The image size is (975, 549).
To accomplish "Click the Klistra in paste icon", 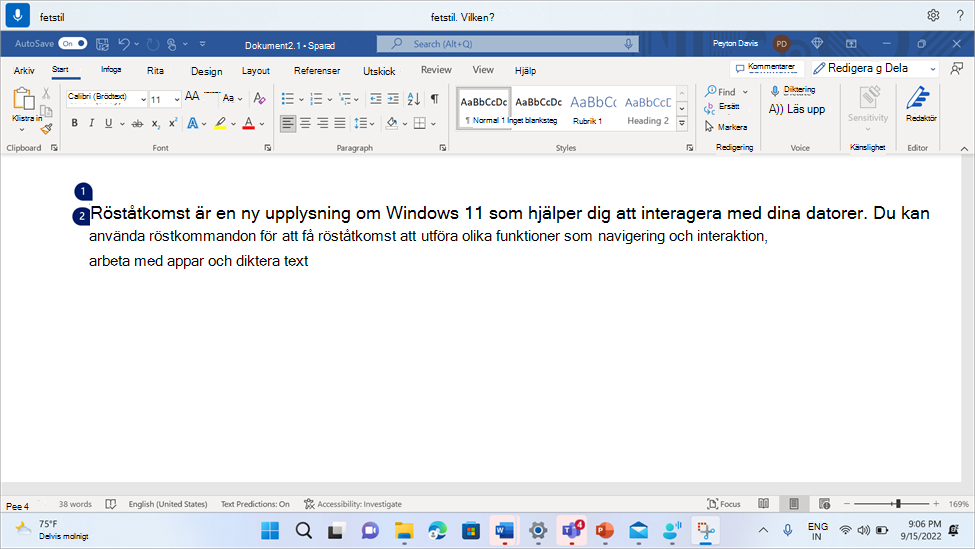I will 23,99.
